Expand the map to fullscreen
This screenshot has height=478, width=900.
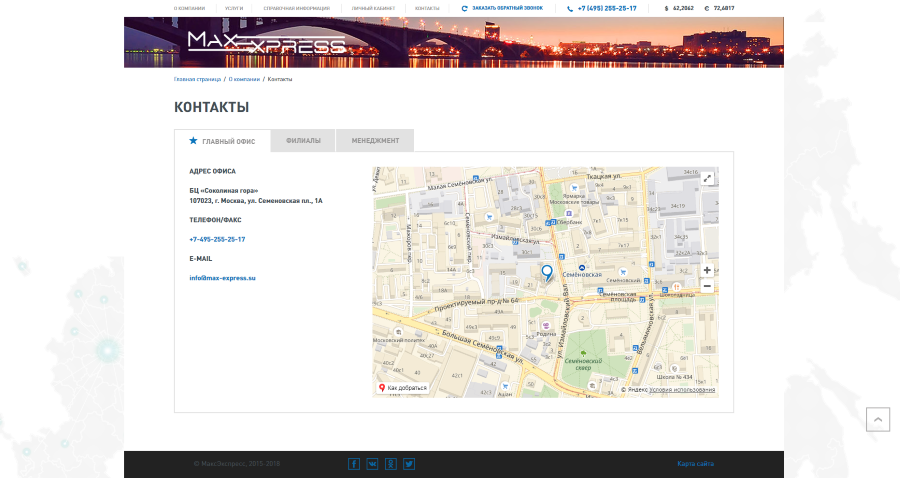pyautogui.click(x=707, y=178)
